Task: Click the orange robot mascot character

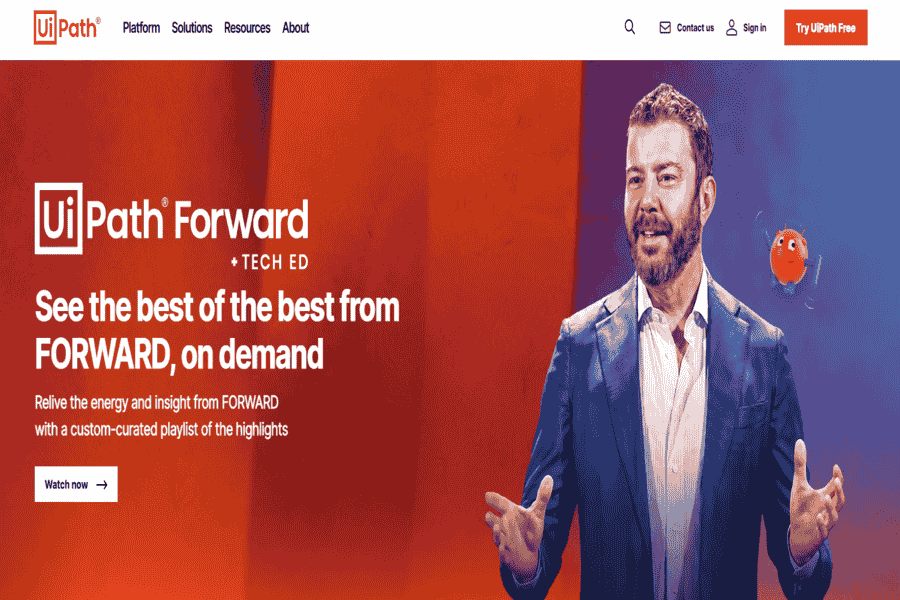Action: pos(791,257)
